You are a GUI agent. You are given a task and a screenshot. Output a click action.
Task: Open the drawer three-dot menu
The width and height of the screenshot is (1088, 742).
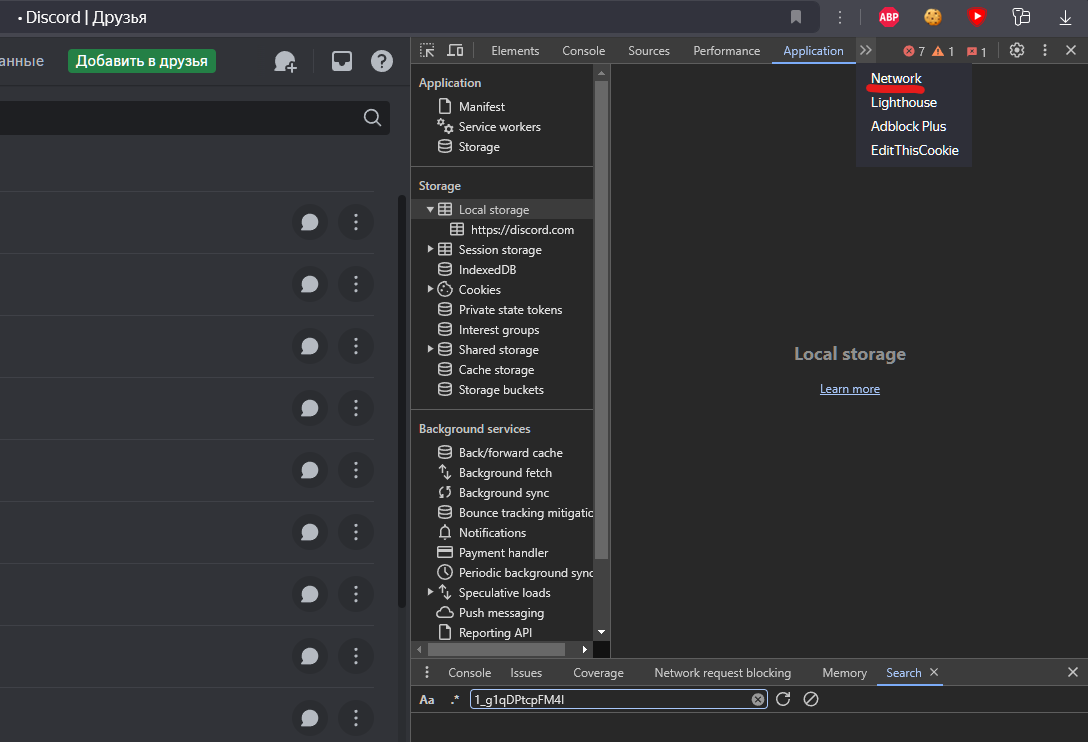(x=427, y=672)
